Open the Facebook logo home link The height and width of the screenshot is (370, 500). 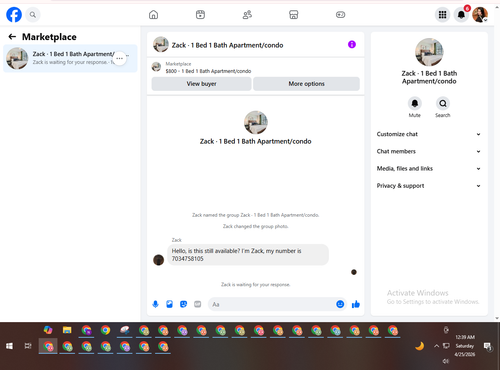coord(14,15)
